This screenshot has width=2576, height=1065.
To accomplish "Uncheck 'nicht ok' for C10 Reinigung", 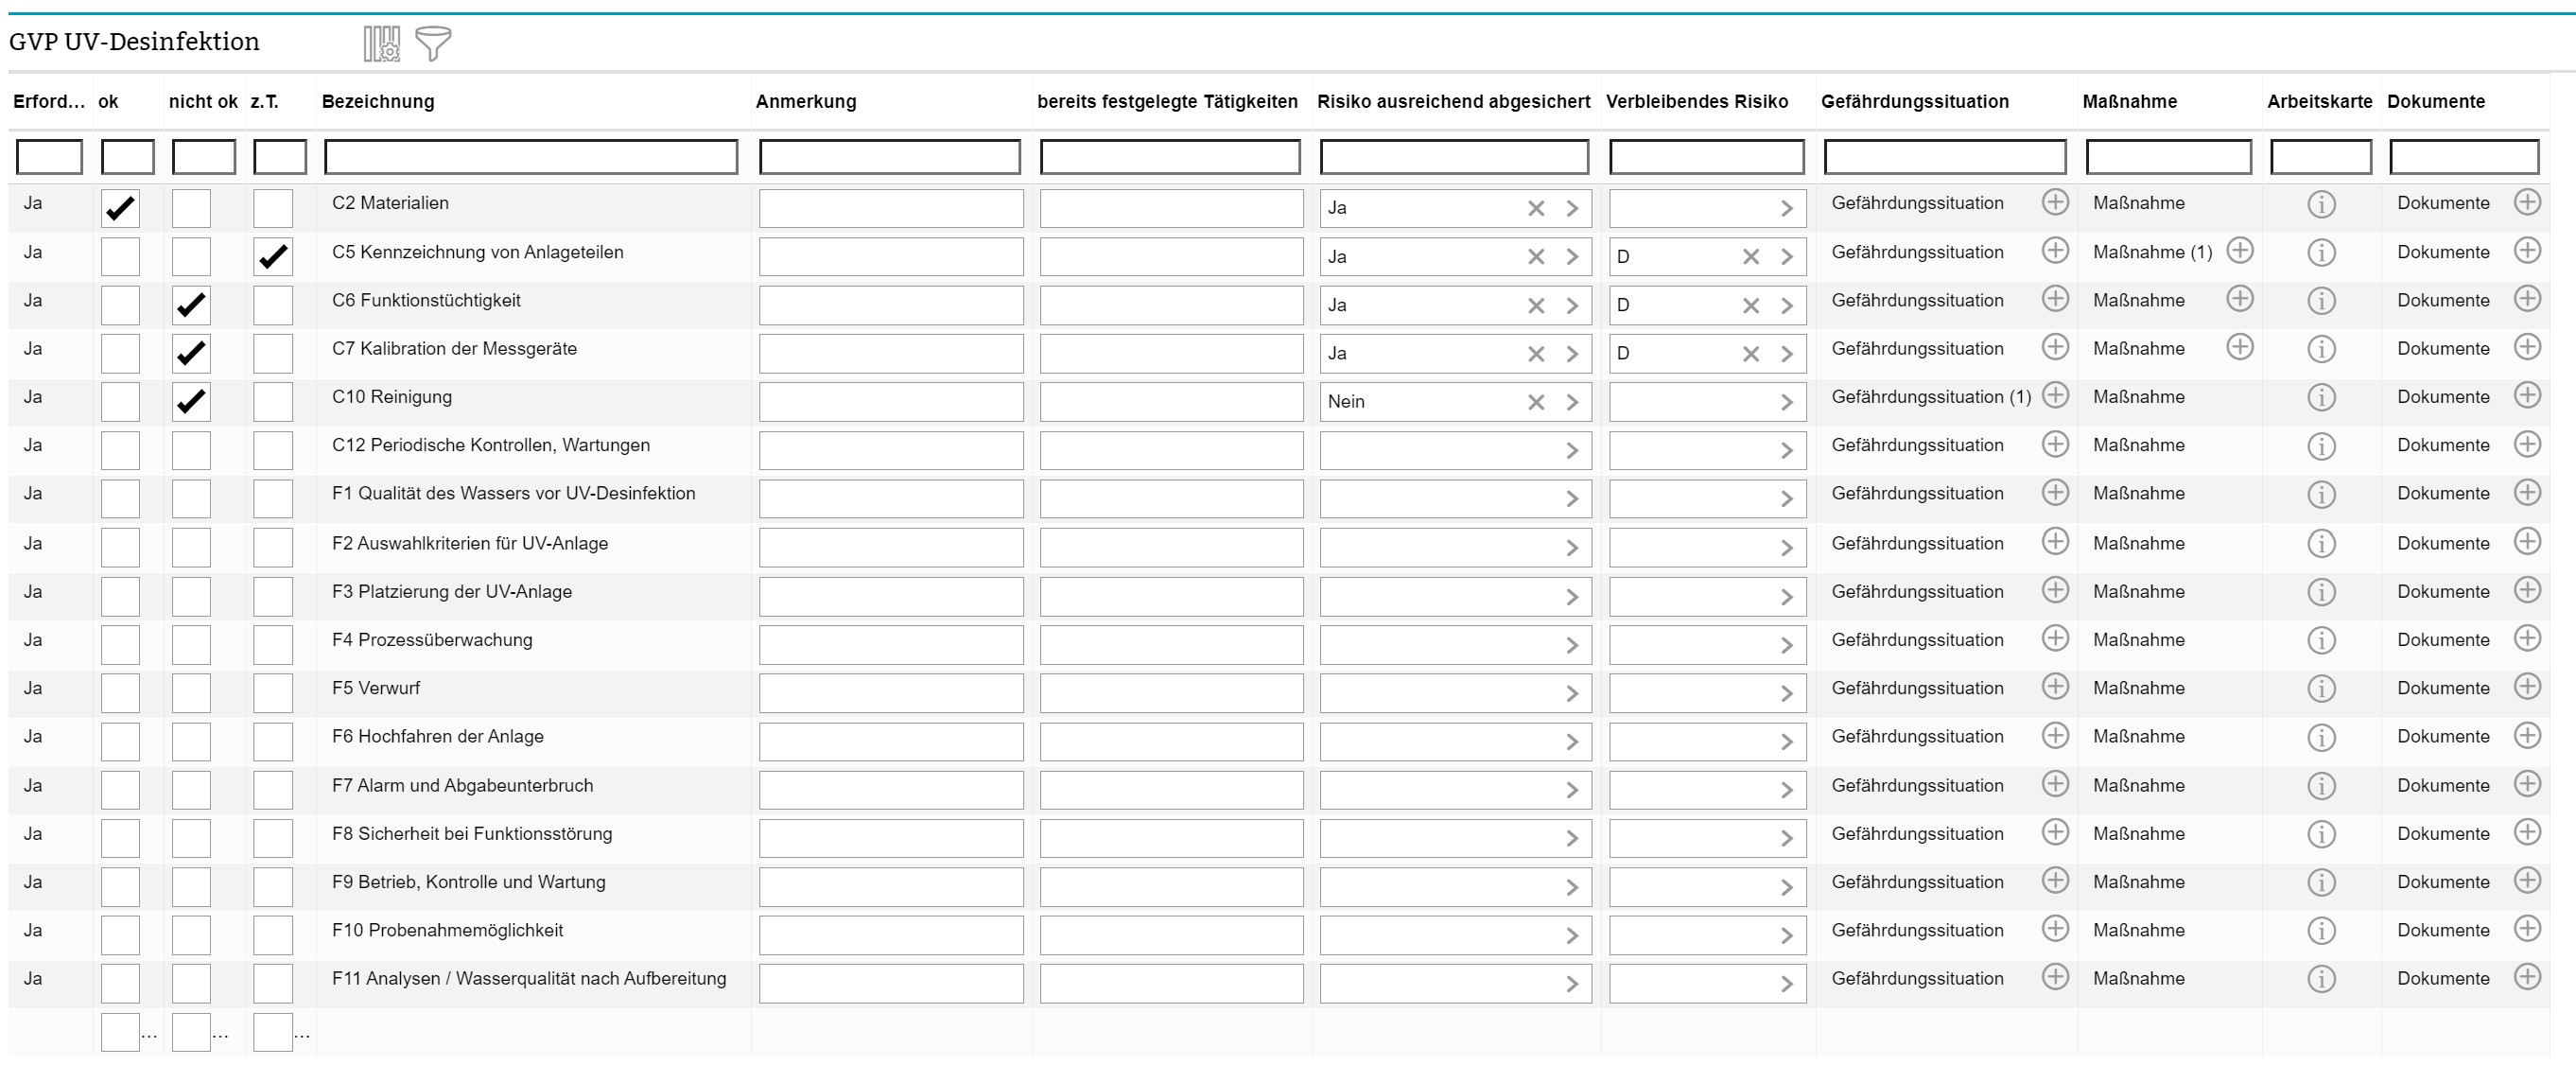I will pyautogui.click(x=191, y=401).
